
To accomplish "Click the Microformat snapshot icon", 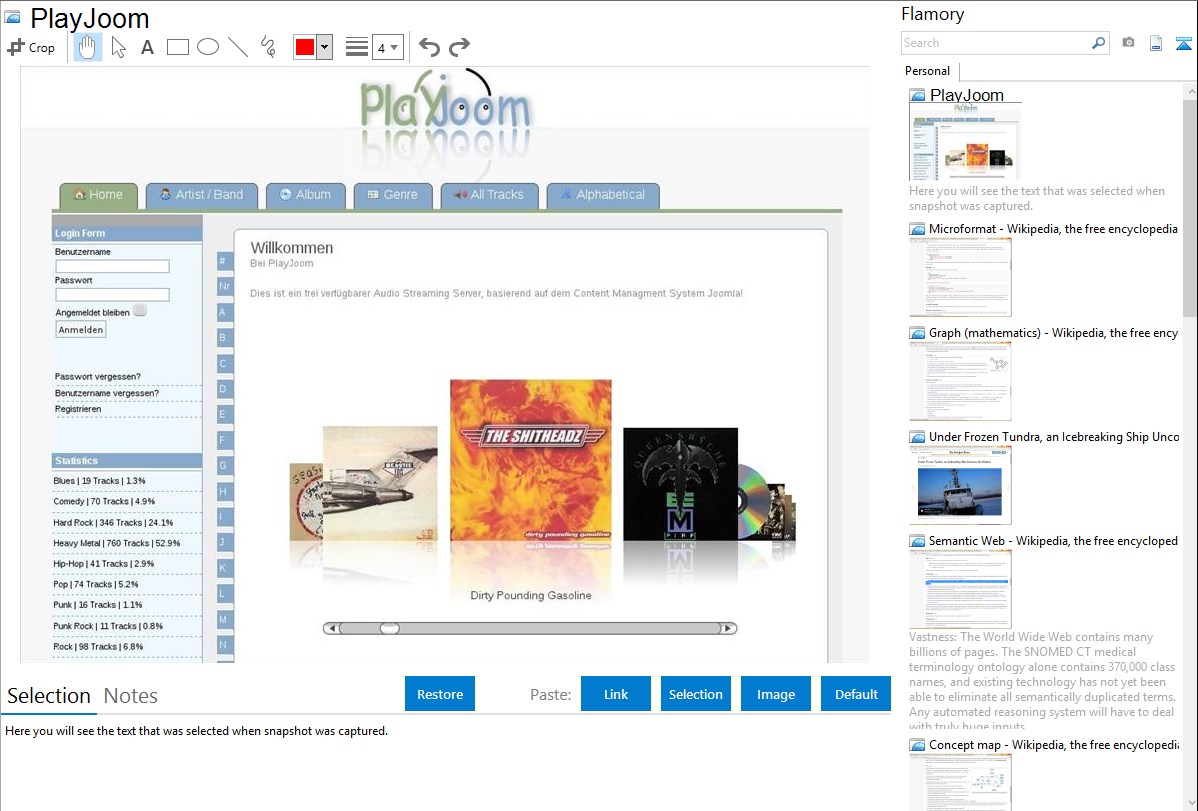I will (917, 229).
